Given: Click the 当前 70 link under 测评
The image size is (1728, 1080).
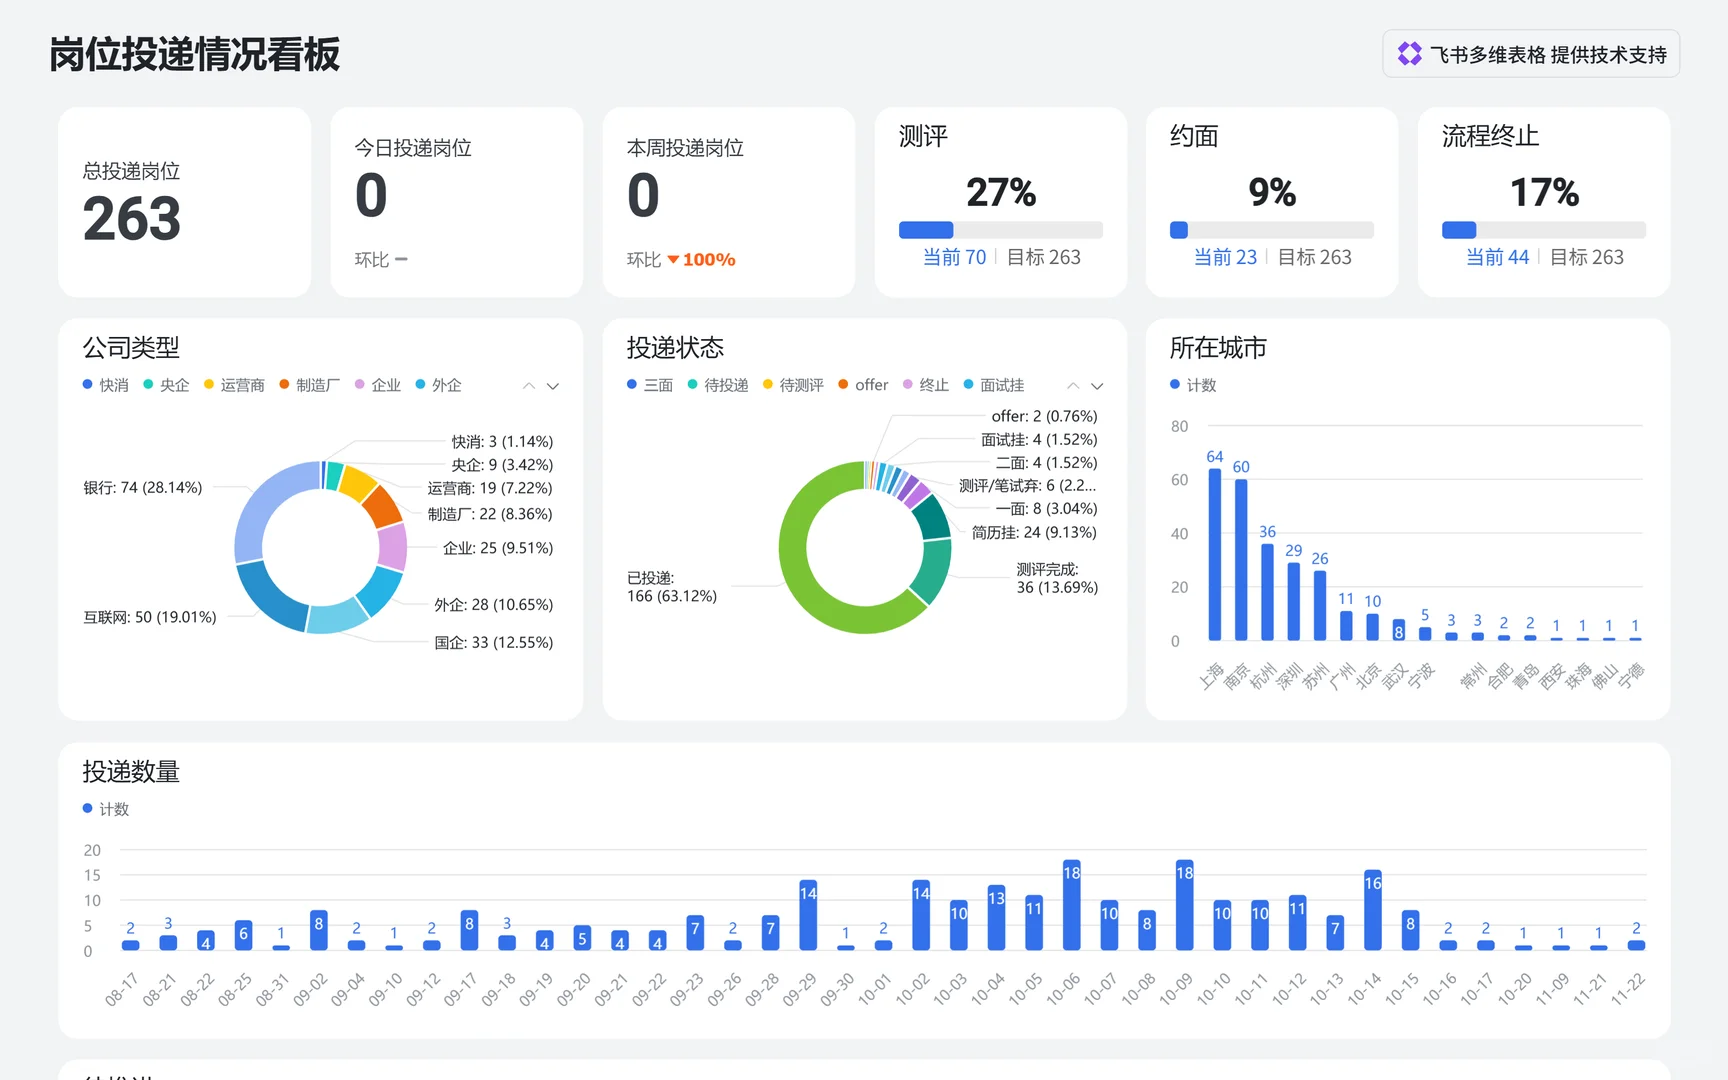Looking at the screenshot, I should (x=954, y=257).
